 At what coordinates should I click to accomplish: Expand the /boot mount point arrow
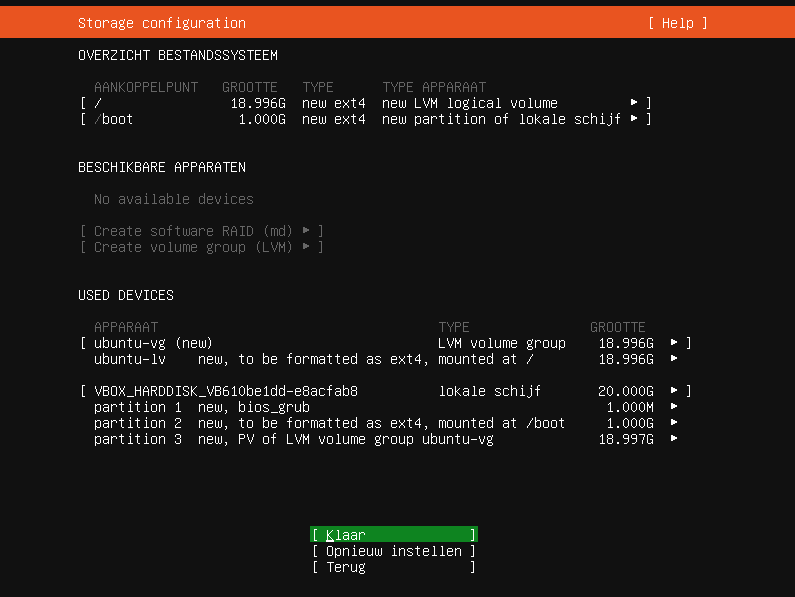[634, 119]
